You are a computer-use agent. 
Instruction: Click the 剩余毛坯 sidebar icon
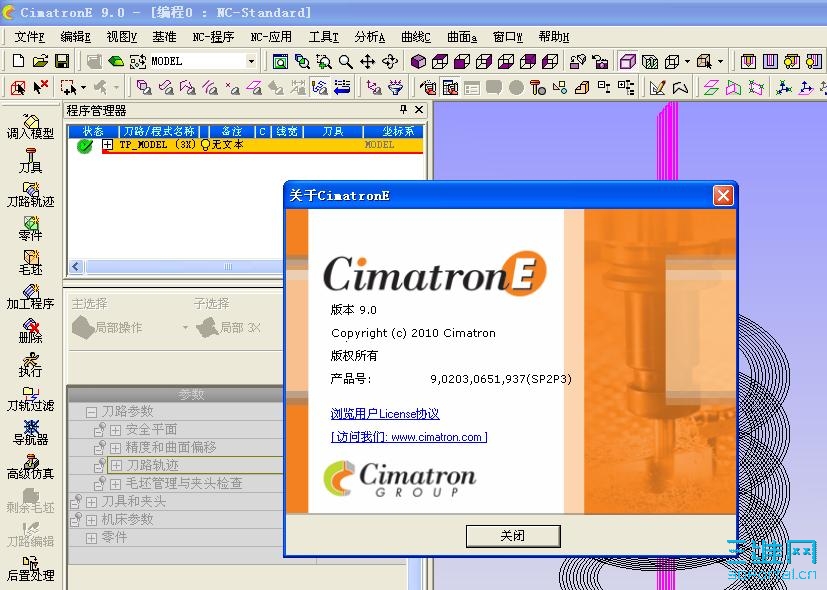30,501
